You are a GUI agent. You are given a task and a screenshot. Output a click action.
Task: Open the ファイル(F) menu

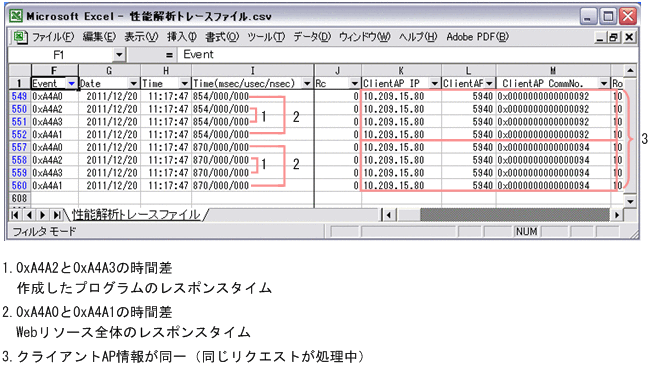point(53,37)
